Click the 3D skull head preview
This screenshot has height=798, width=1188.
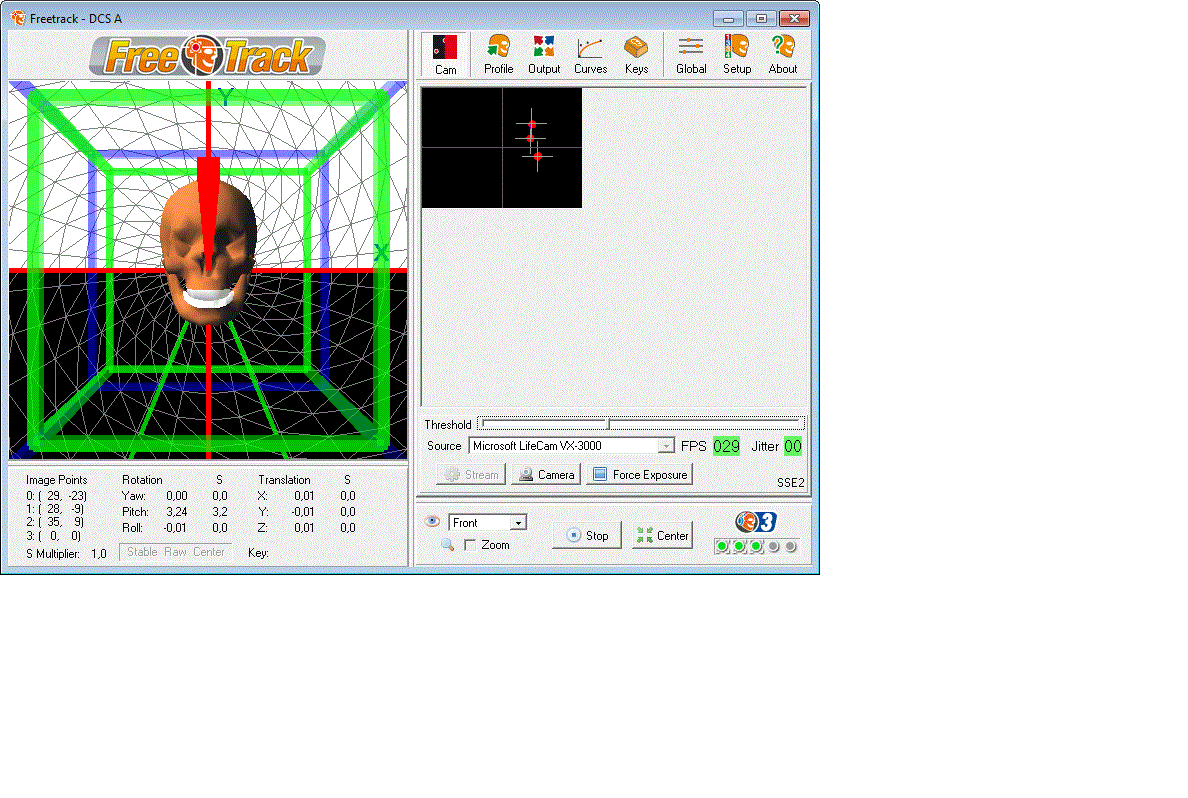coord(208,253)
